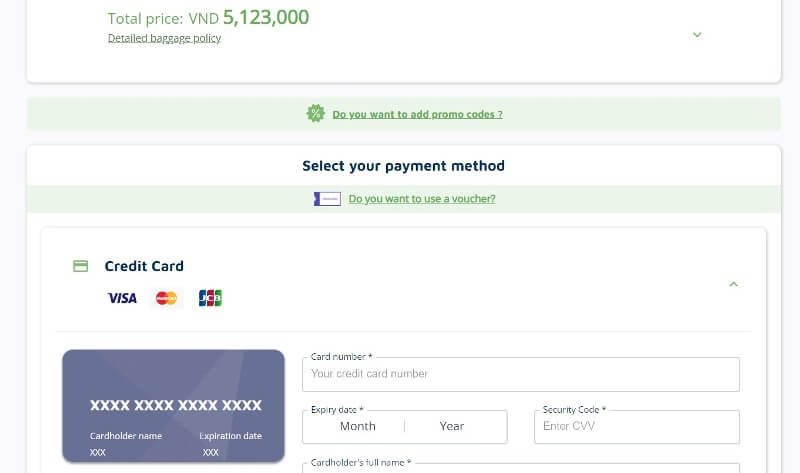
Task: Focus the Card number input field
Action: click(x=521, y=374)
